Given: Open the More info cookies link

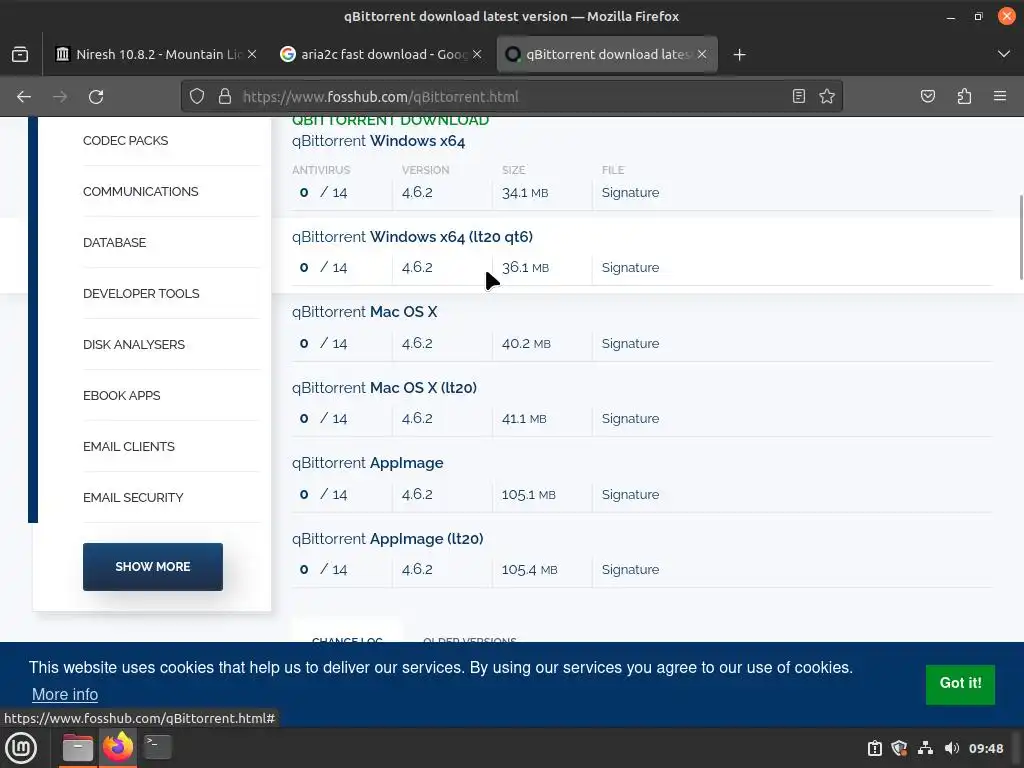Looking at the screenshot, I should pyautogui.click(x=65, y=694).
